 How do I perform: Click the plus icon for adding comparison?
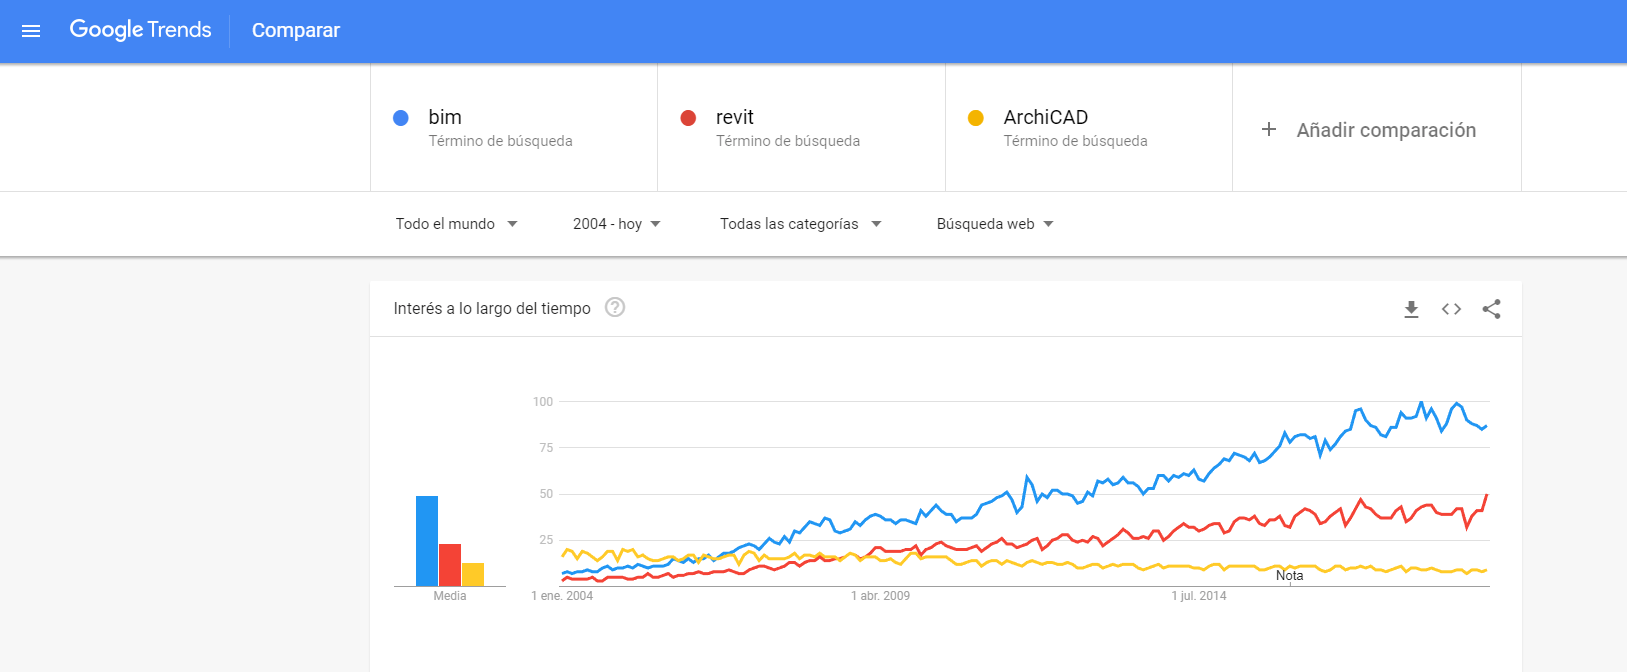[x=1269, y=129]
